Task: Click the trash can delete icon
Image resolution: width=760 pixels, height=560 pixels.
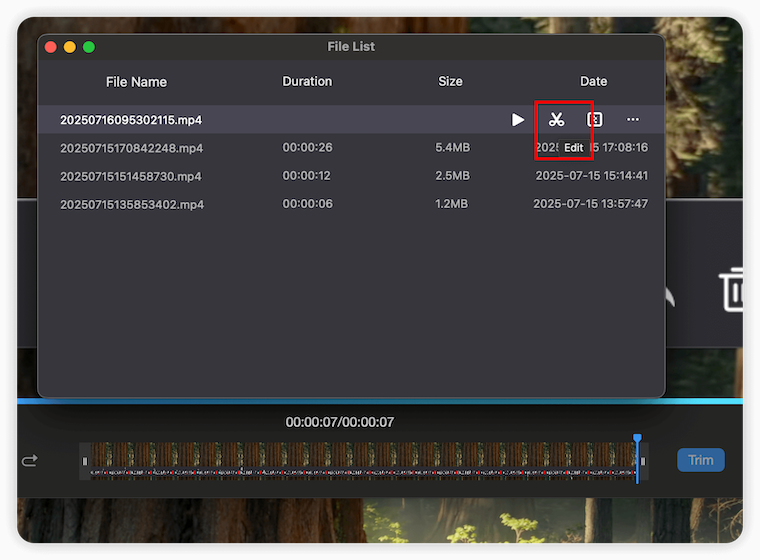Action: point(732,290)
